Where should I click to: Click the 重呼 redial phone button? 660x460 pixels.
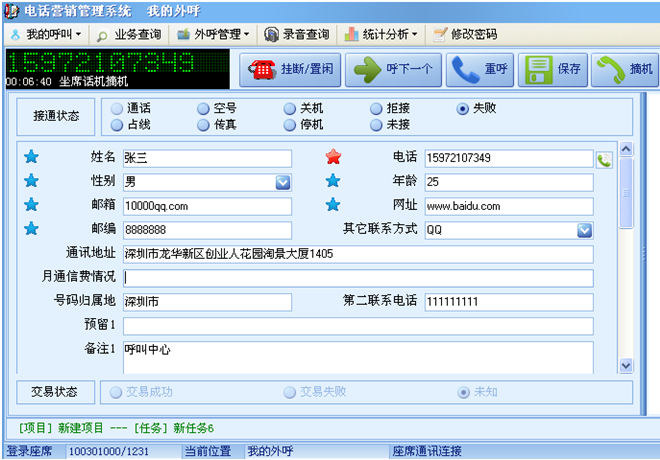pyautogui.click(x=480, y=70)
